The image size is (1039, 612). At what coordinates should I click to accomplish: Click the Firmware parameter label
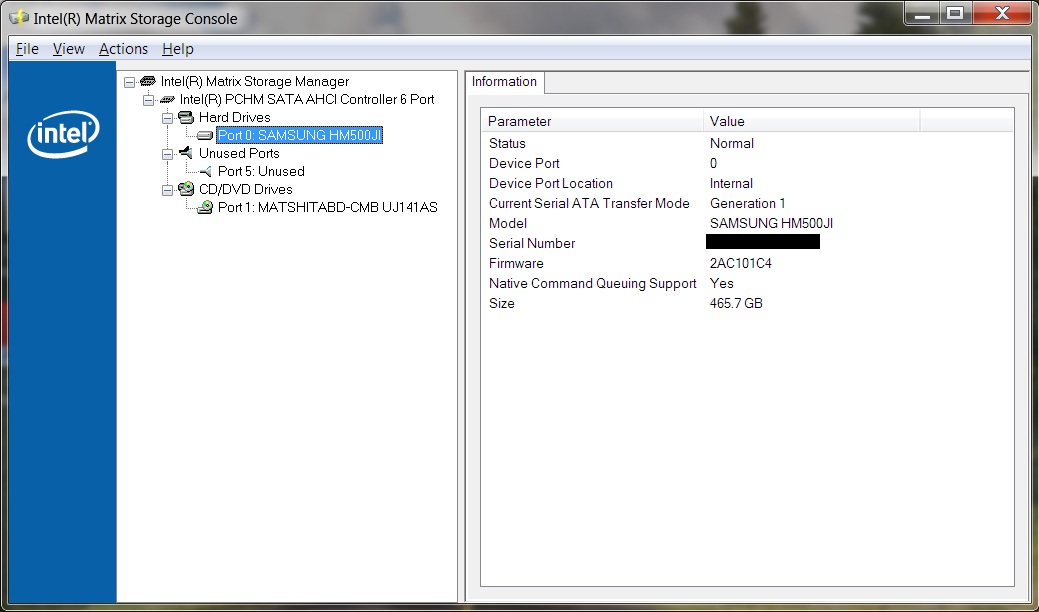tap(516, 263)
